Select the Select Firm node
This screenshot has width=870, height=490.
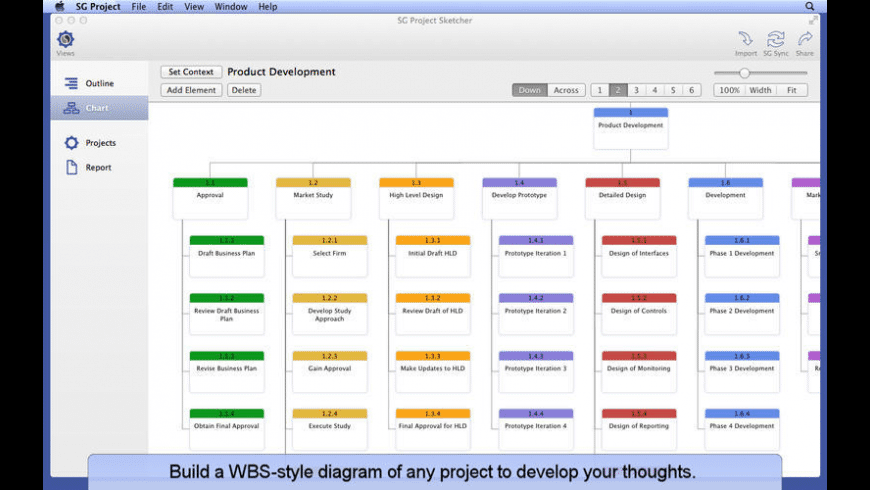[x=330, y=256]
